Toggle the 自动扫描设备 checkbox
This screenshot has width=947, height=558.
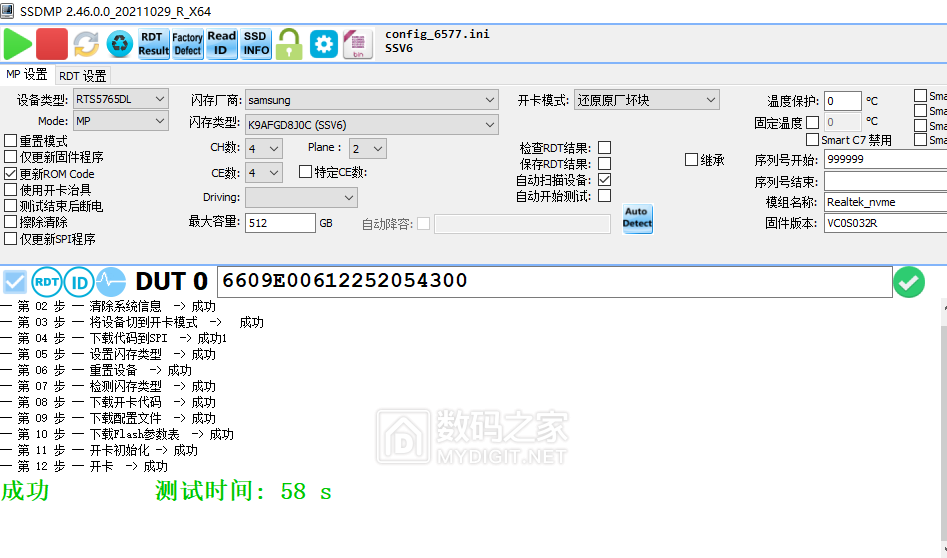(604, 180)
